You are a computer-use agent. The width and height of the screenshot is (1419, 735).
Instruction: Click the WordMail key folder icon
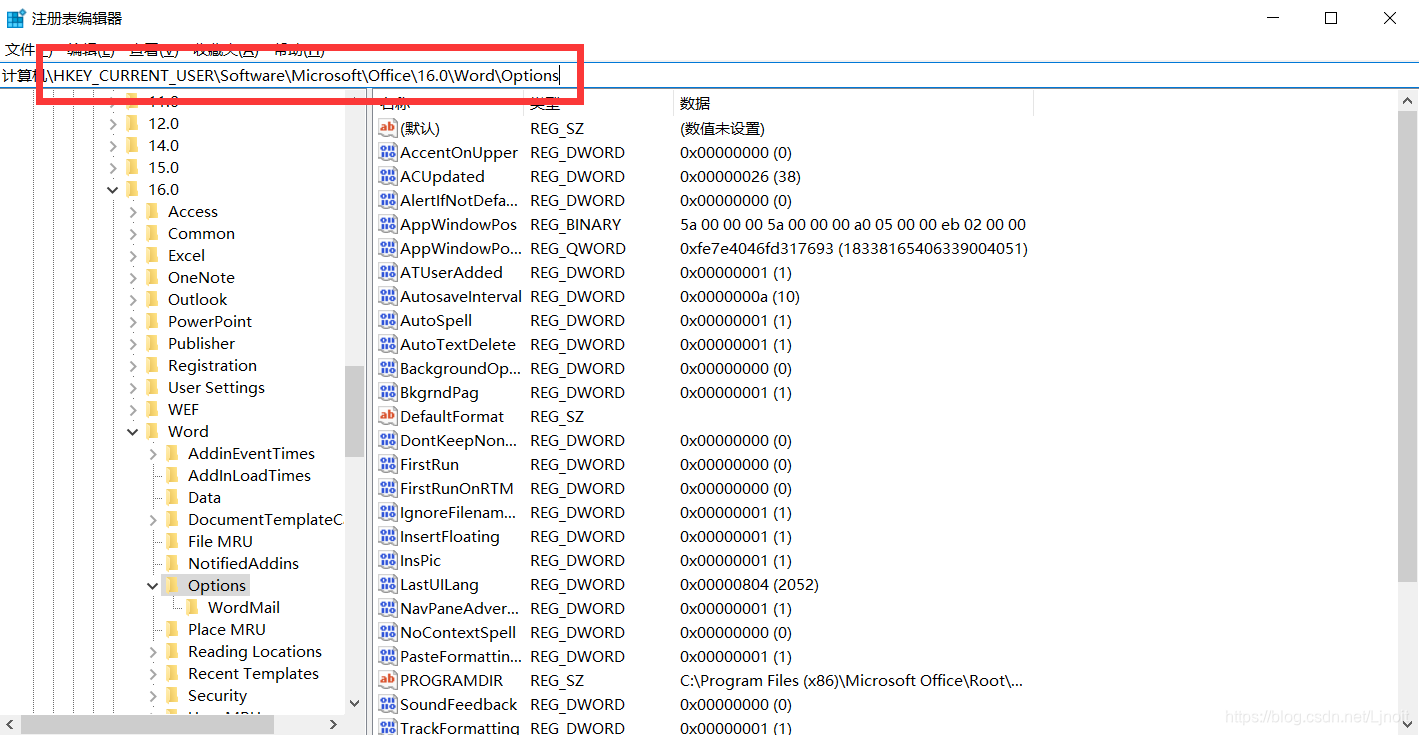pyautogui.click(x=192, y=607)
